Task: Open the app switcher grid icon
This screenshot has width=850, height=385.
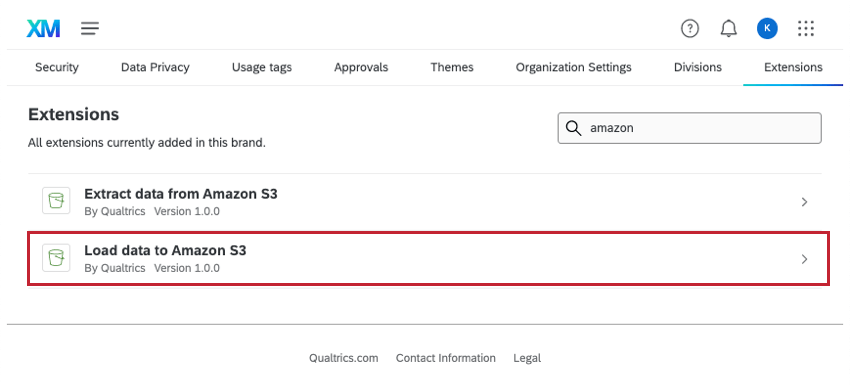Action: pos(806,28)
